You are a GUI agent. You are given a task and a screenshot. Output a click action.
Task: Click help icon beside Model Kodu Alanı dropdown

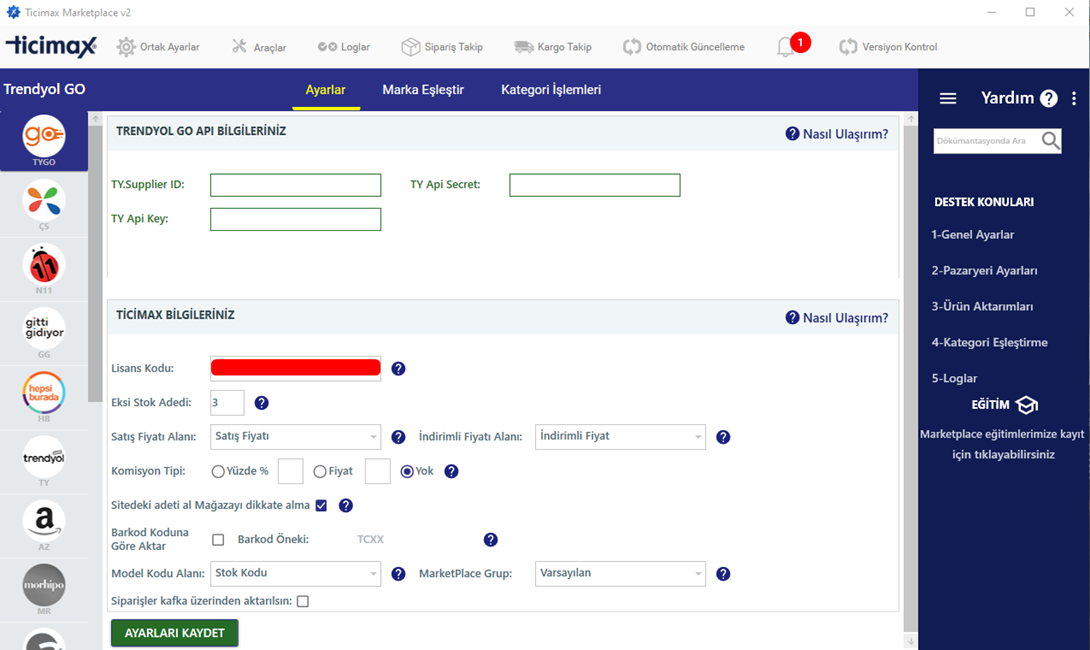point(398,574)
